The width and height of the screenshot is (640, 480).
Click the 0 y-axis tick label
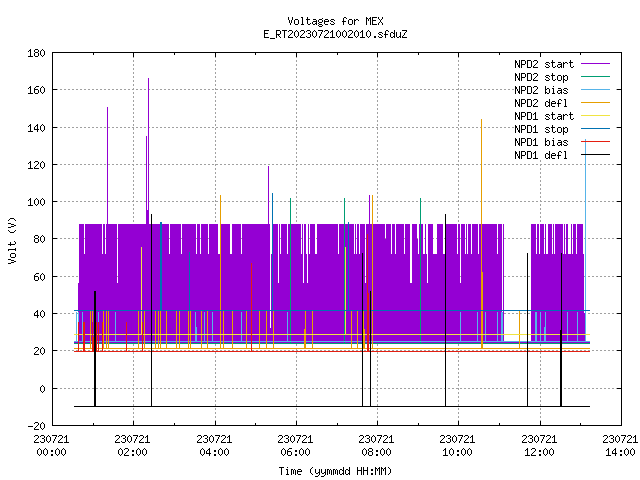(x=42, y=389)
